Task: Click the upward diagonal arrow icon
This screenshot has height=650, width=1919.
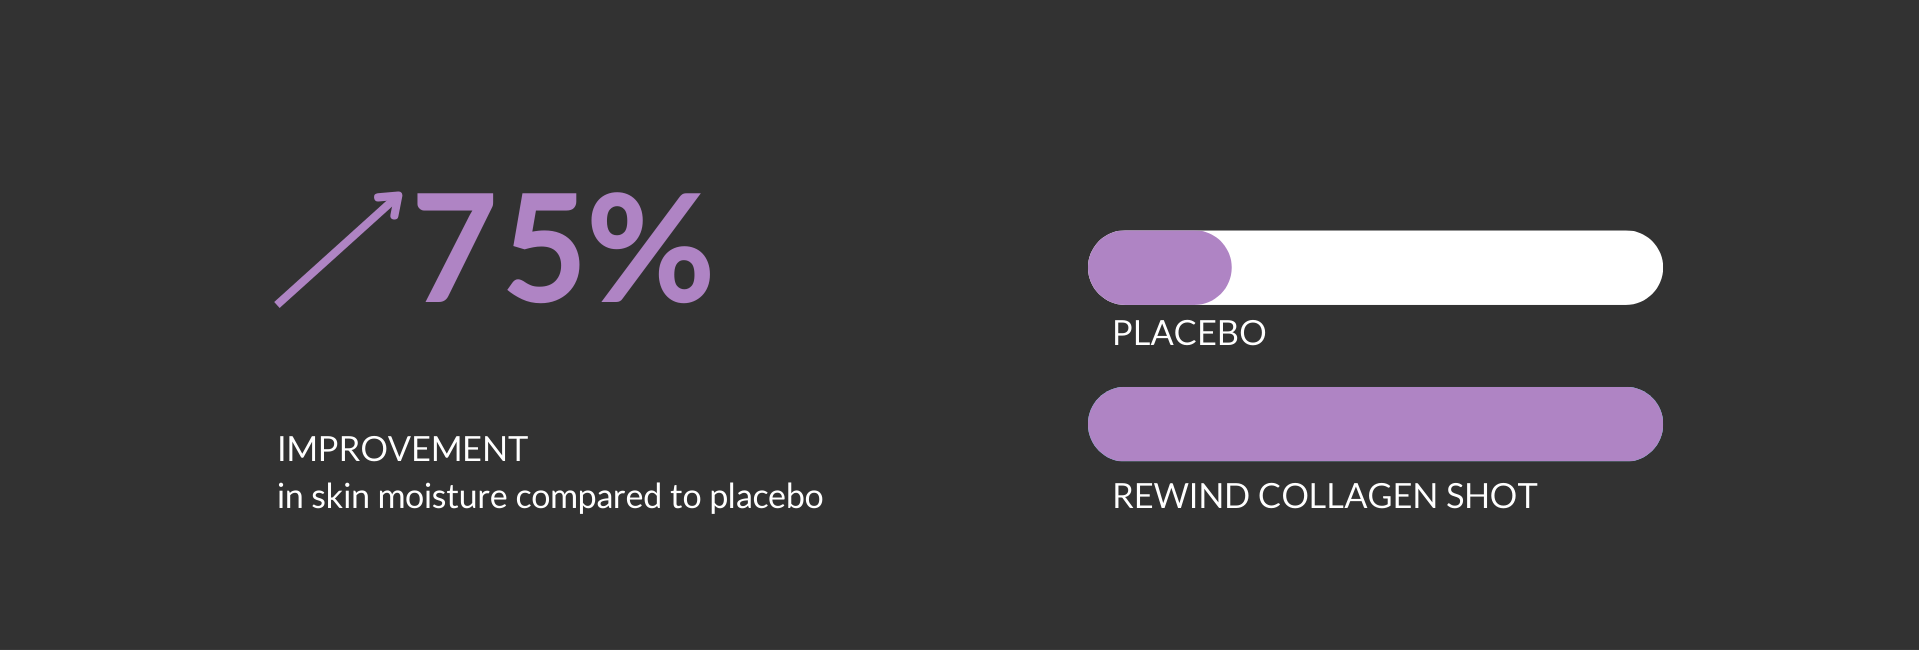Action: coord(337,250)
